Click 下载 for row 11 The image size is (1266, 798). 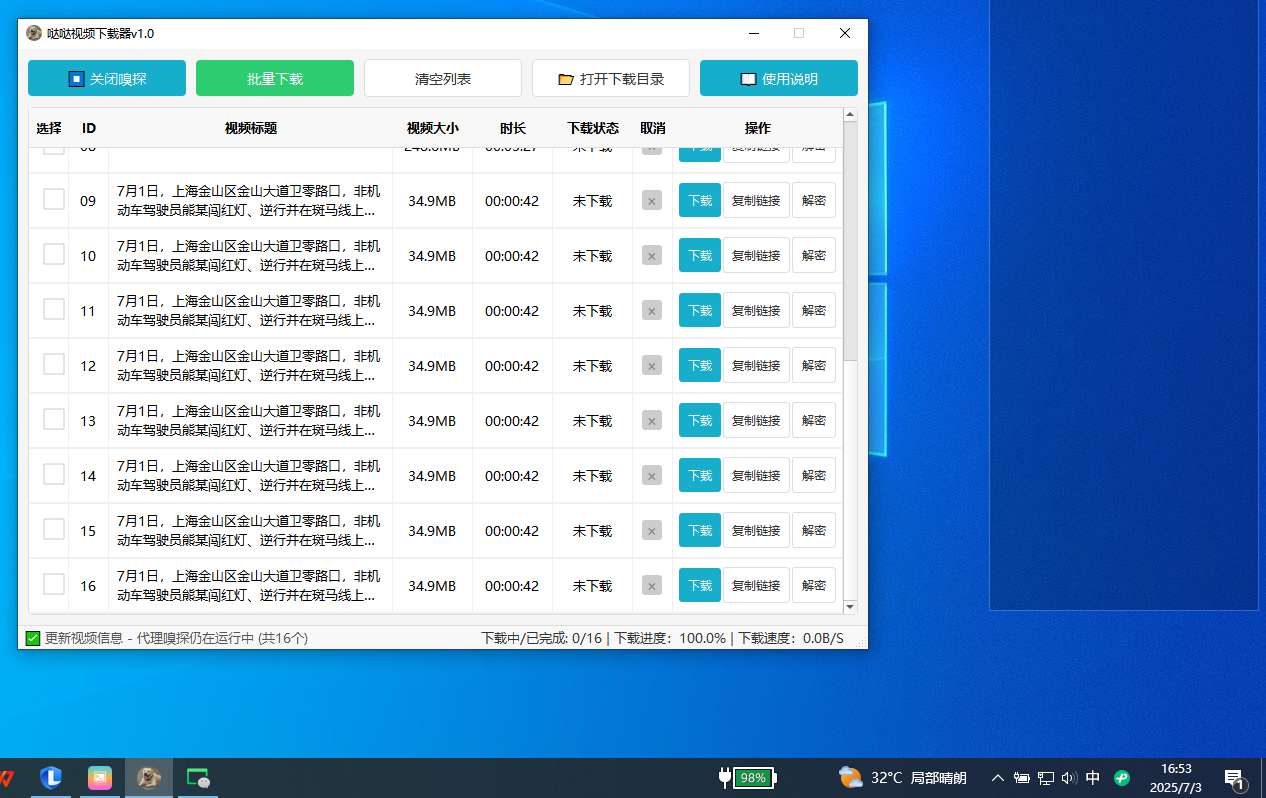(x=700, y=310)
